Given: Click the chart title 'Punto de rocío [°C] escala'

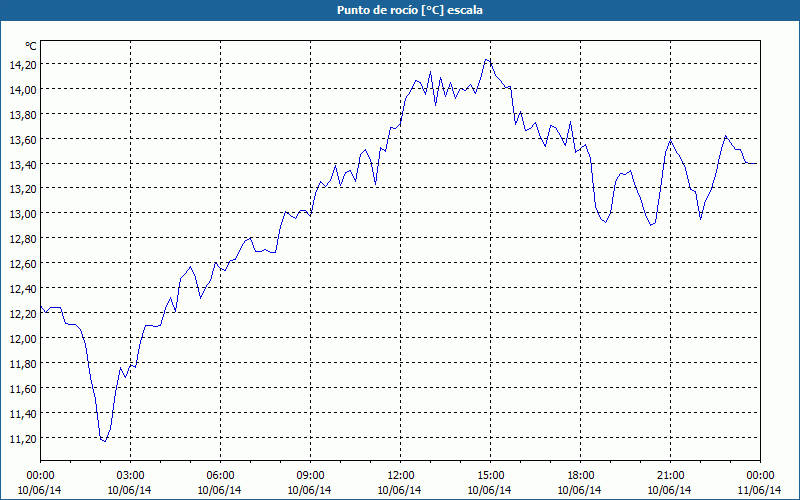Looking at the screenshot, I should coord(410,10).
